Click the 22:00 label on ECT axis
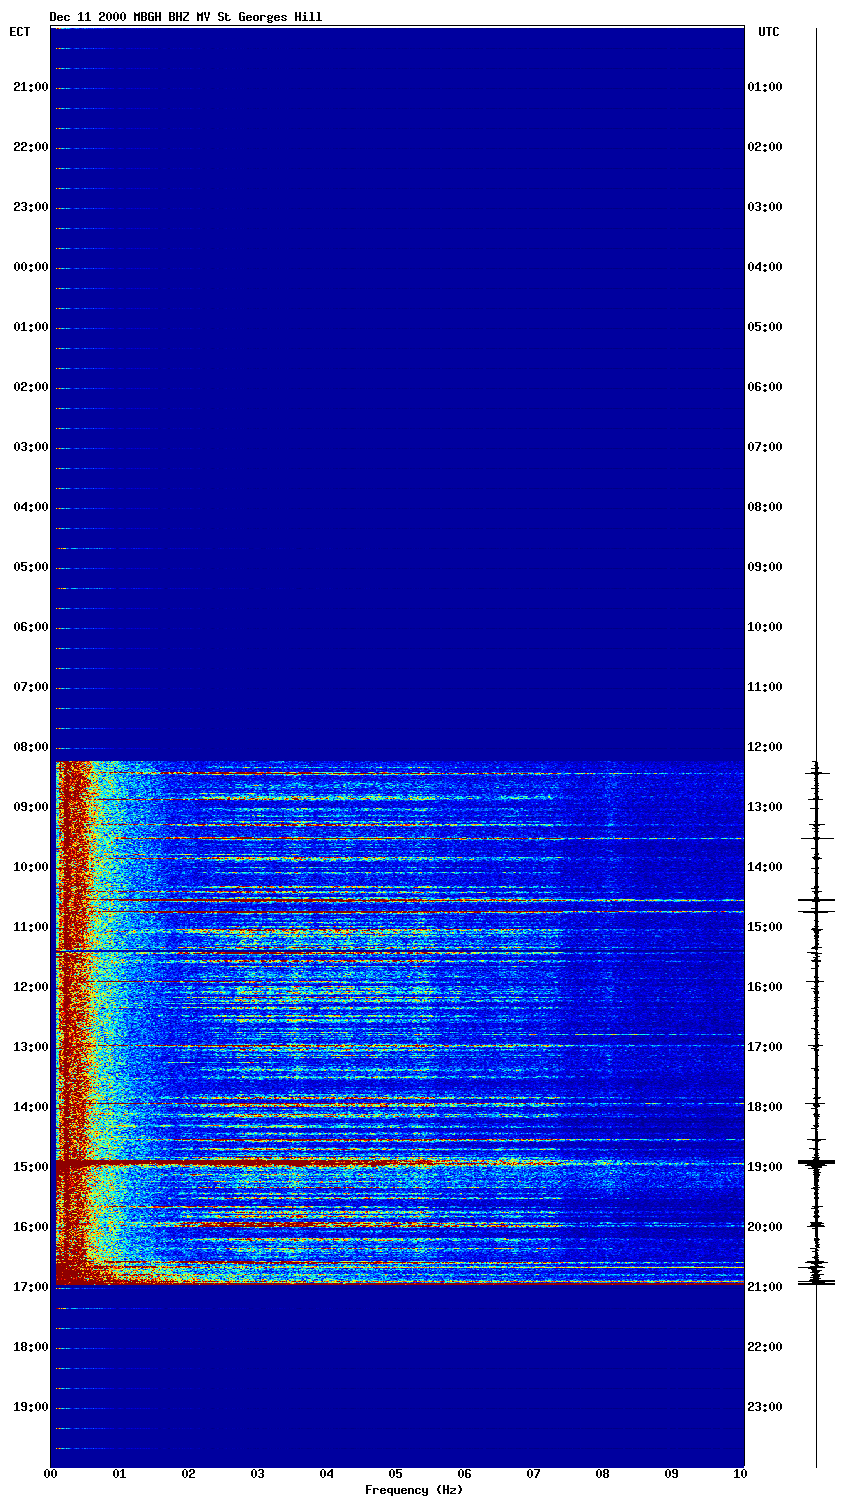852x1500 pixels. (30, 147)
